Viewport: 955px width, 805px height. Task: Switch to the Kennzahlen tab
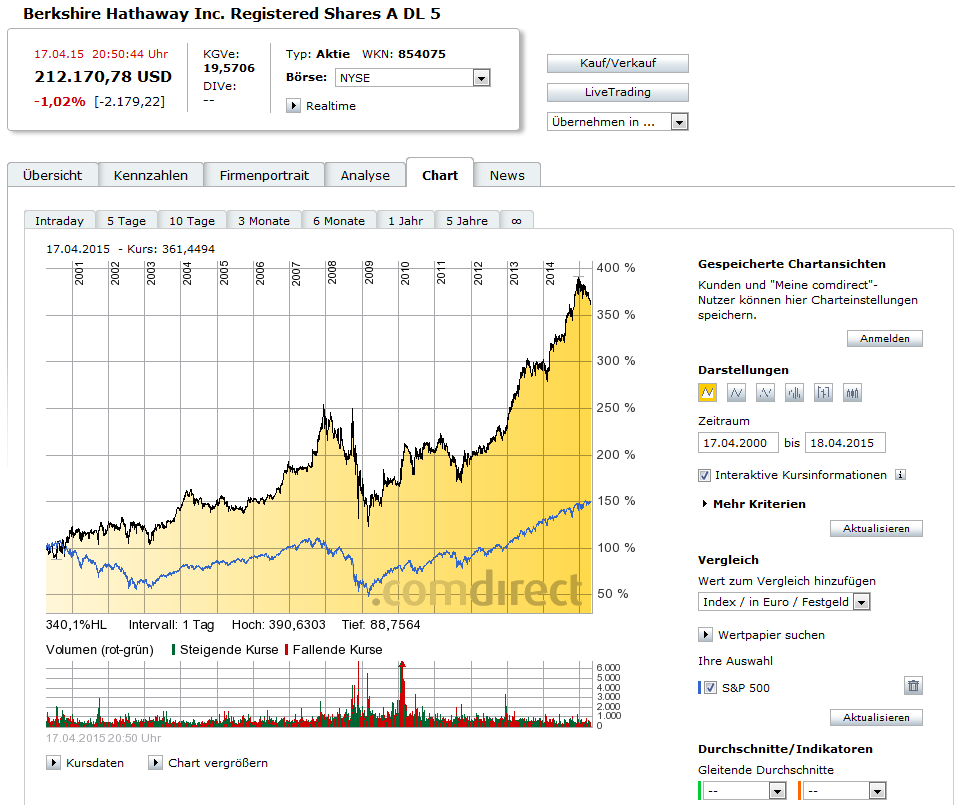tap(150, 175)
